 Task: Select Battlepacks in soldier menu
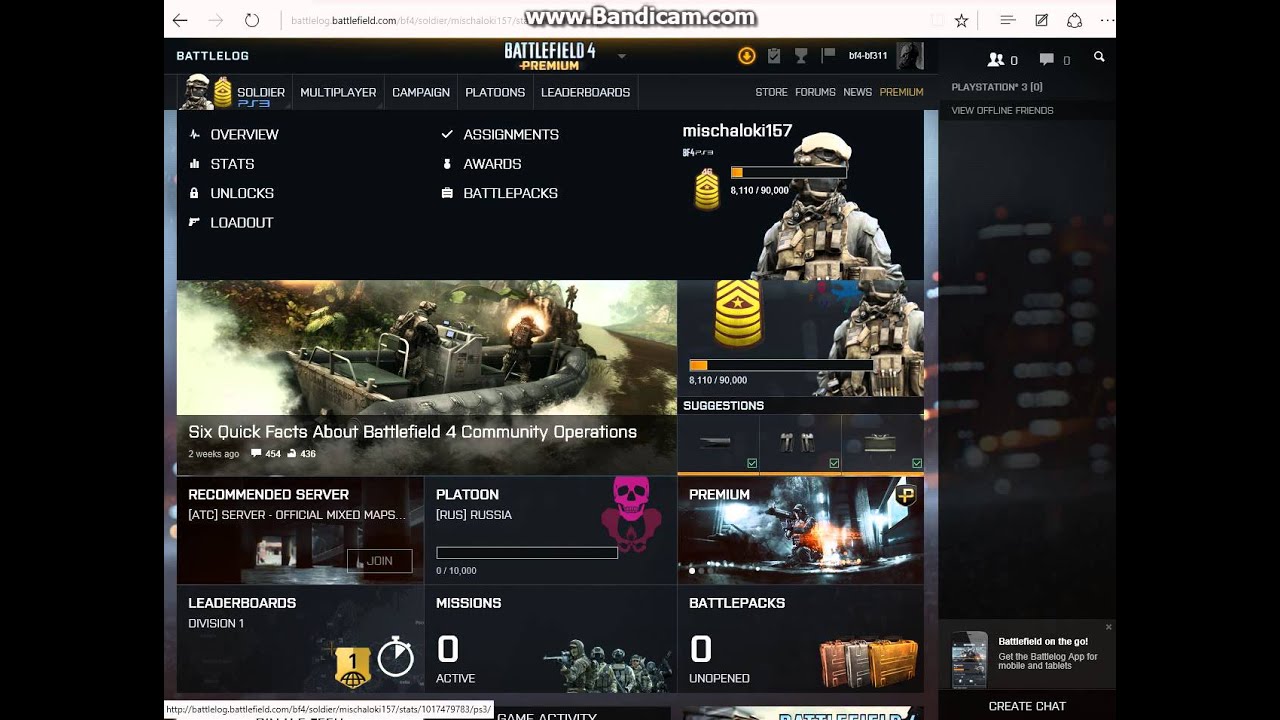coord(510,193)
